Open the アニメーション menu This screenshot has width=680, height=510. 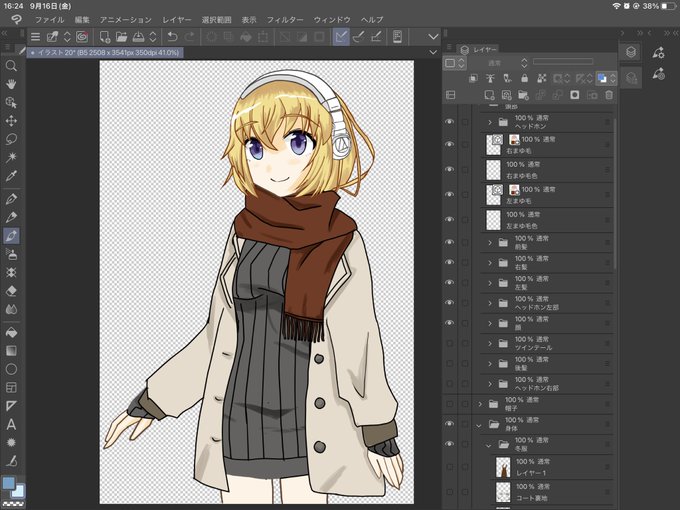(x=126, y=20)
